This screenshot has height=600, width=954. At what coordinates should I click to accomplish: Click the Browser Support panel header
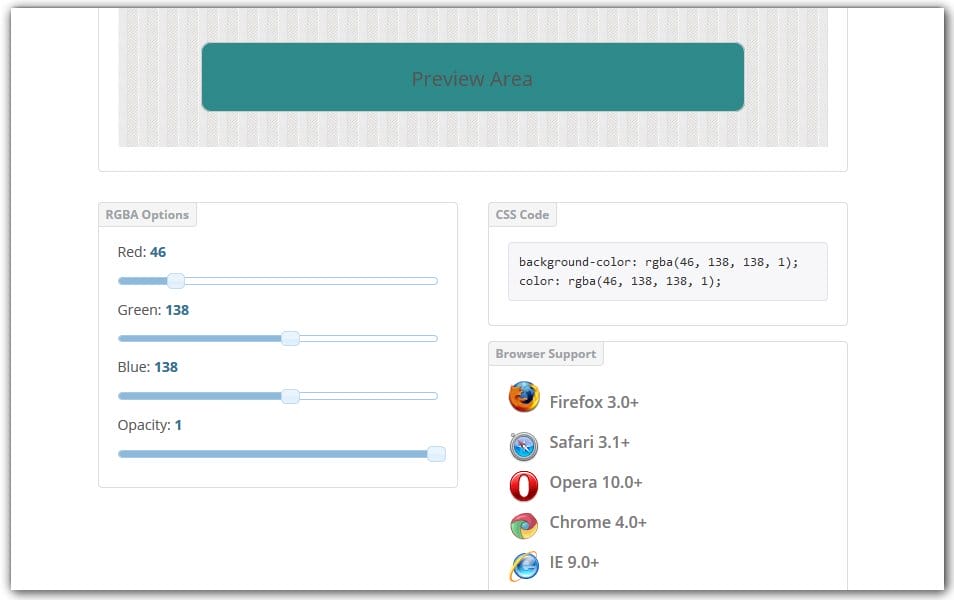545,353
